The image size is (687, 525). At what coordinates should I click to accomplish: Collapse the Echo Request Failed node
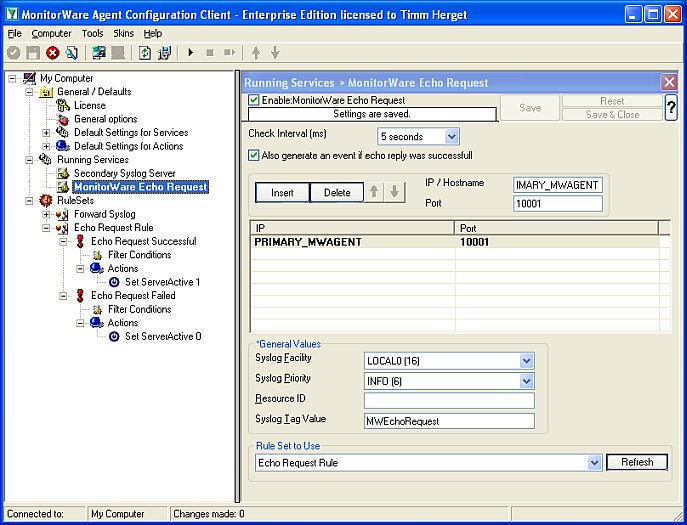coord(63,296)
